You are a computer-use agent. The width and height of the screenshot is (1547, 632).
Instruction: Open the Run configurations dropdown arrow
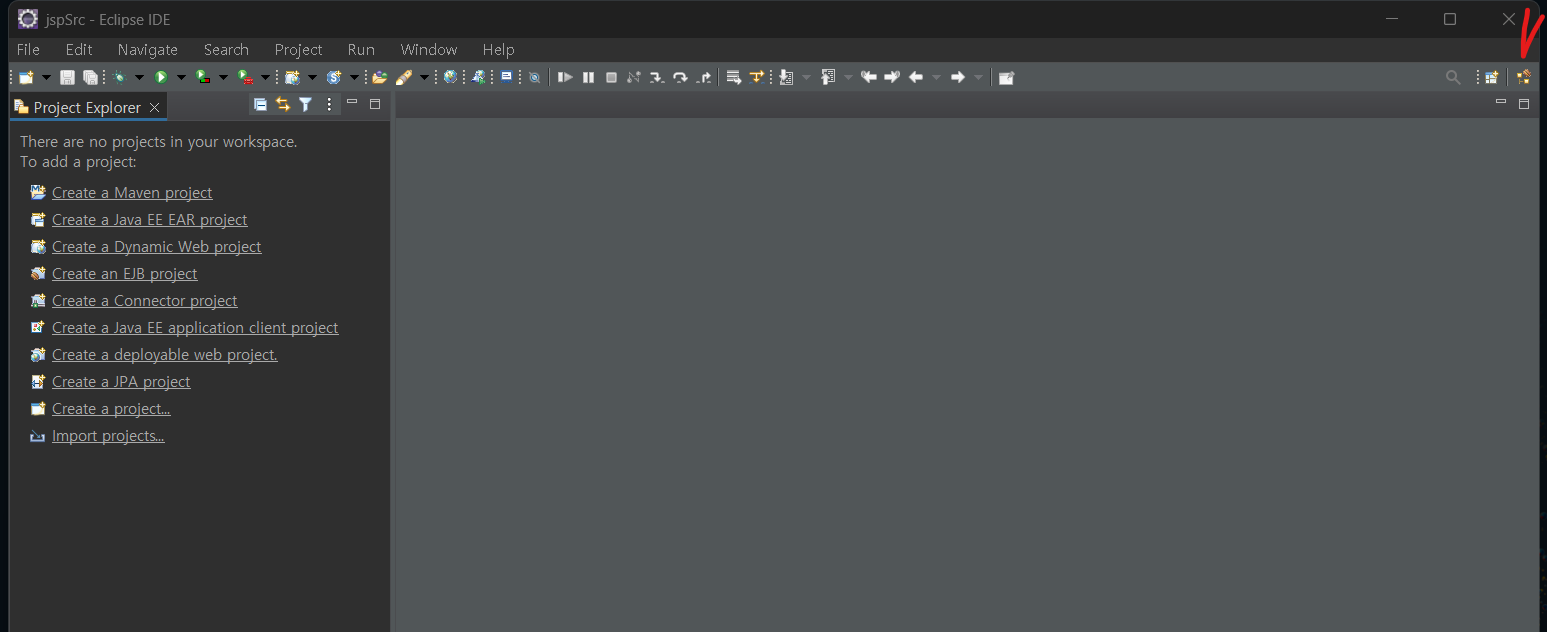(182, 77)
